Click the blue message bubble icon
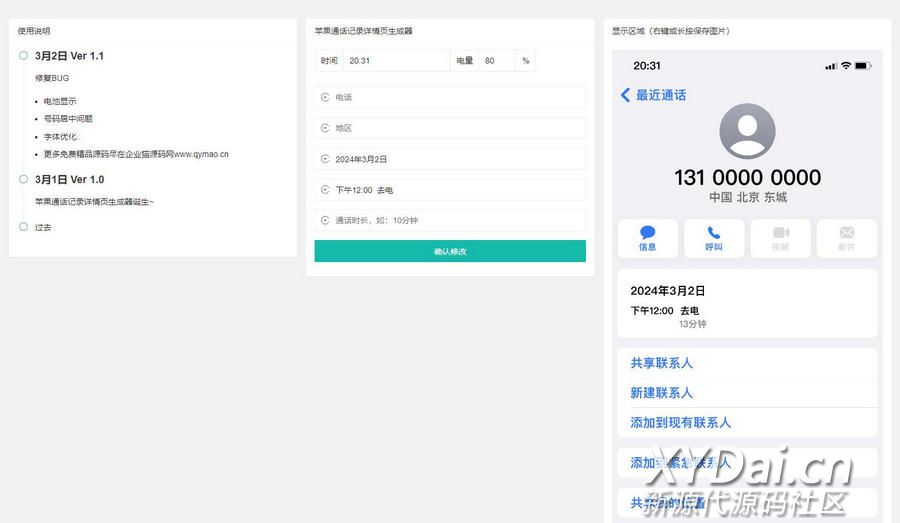 [x=647, y=233]
